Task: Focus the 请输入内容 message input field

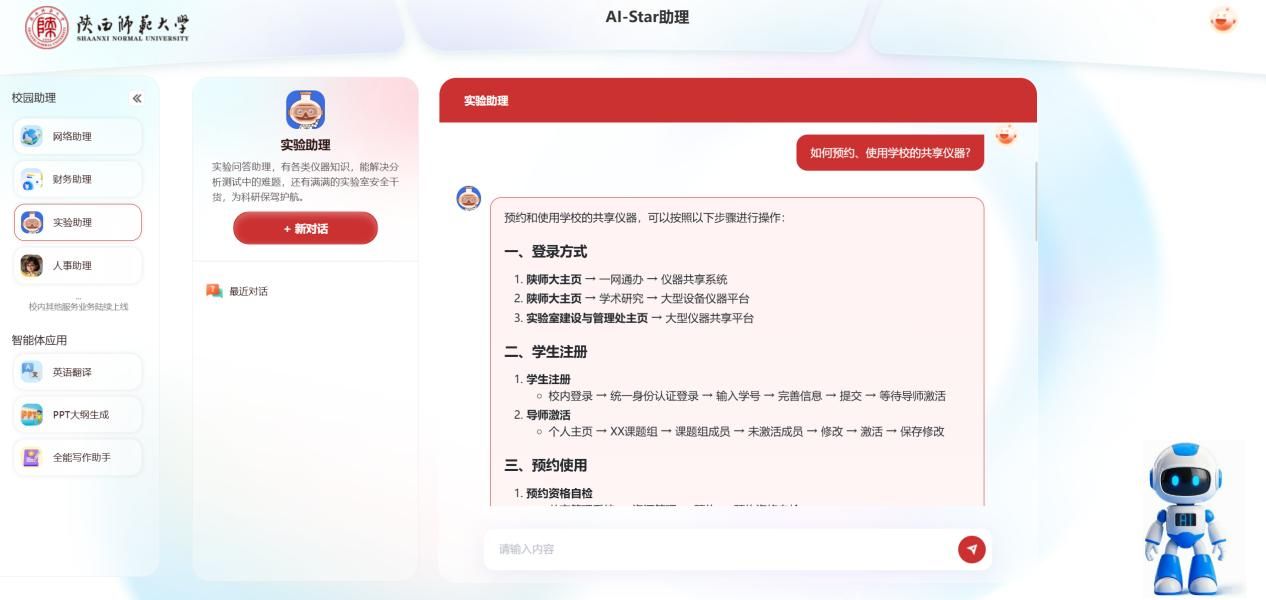Action: point(720,549)
